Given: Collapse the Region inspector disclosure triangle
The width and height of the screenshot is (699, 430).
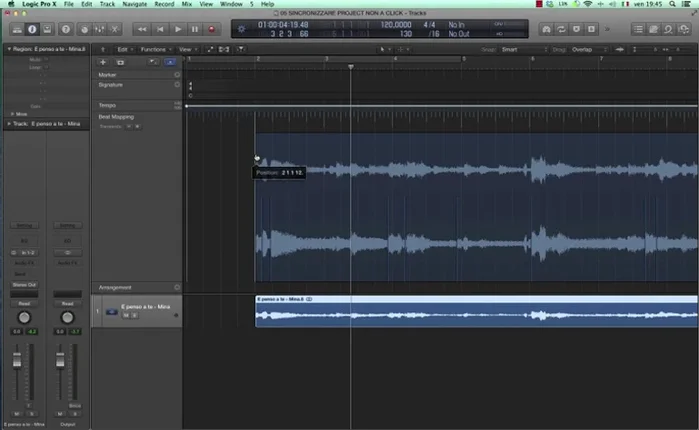Looking at the screenshot, I should click(x=8, y=48).
